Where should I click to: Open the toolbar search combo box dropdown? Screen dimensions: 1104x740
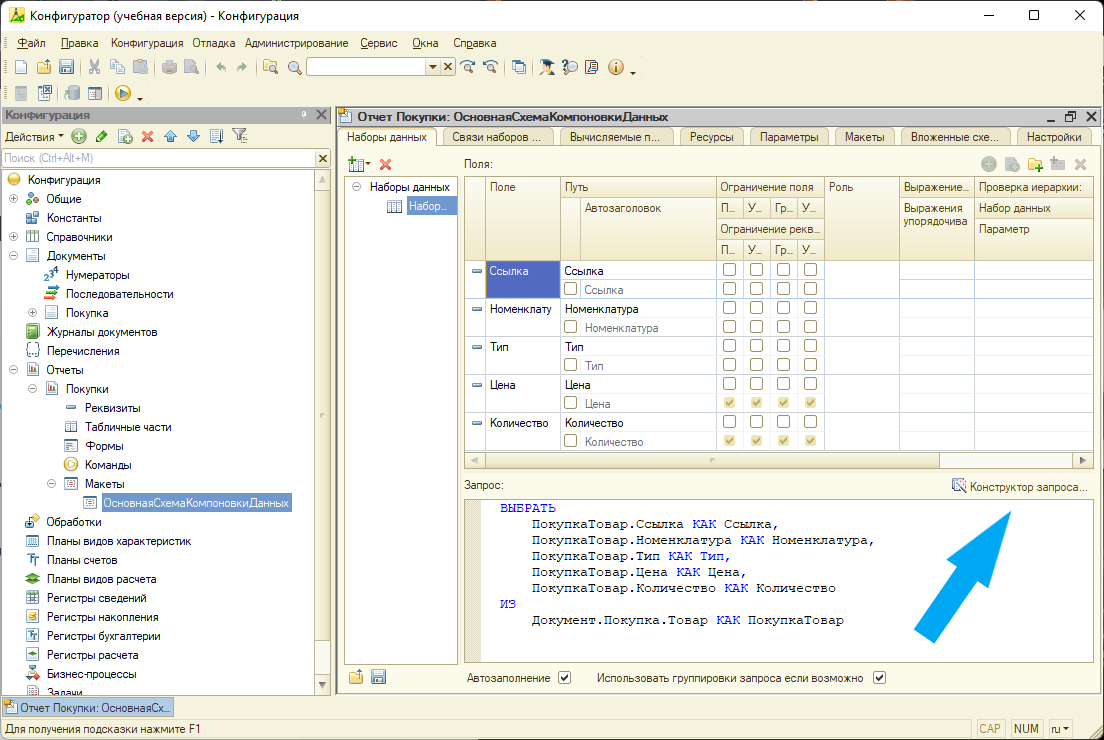click(x=432, y=67)
